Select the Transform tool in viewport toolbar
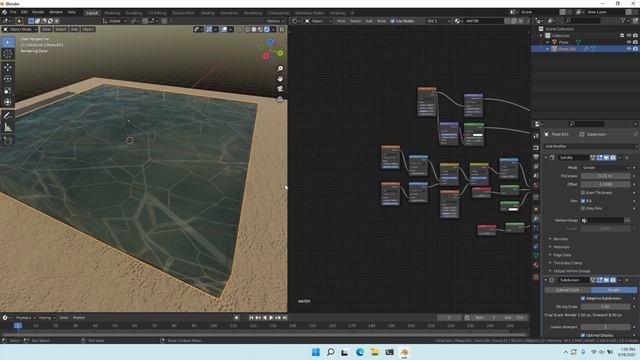640x360 pixels. point(8,102)
